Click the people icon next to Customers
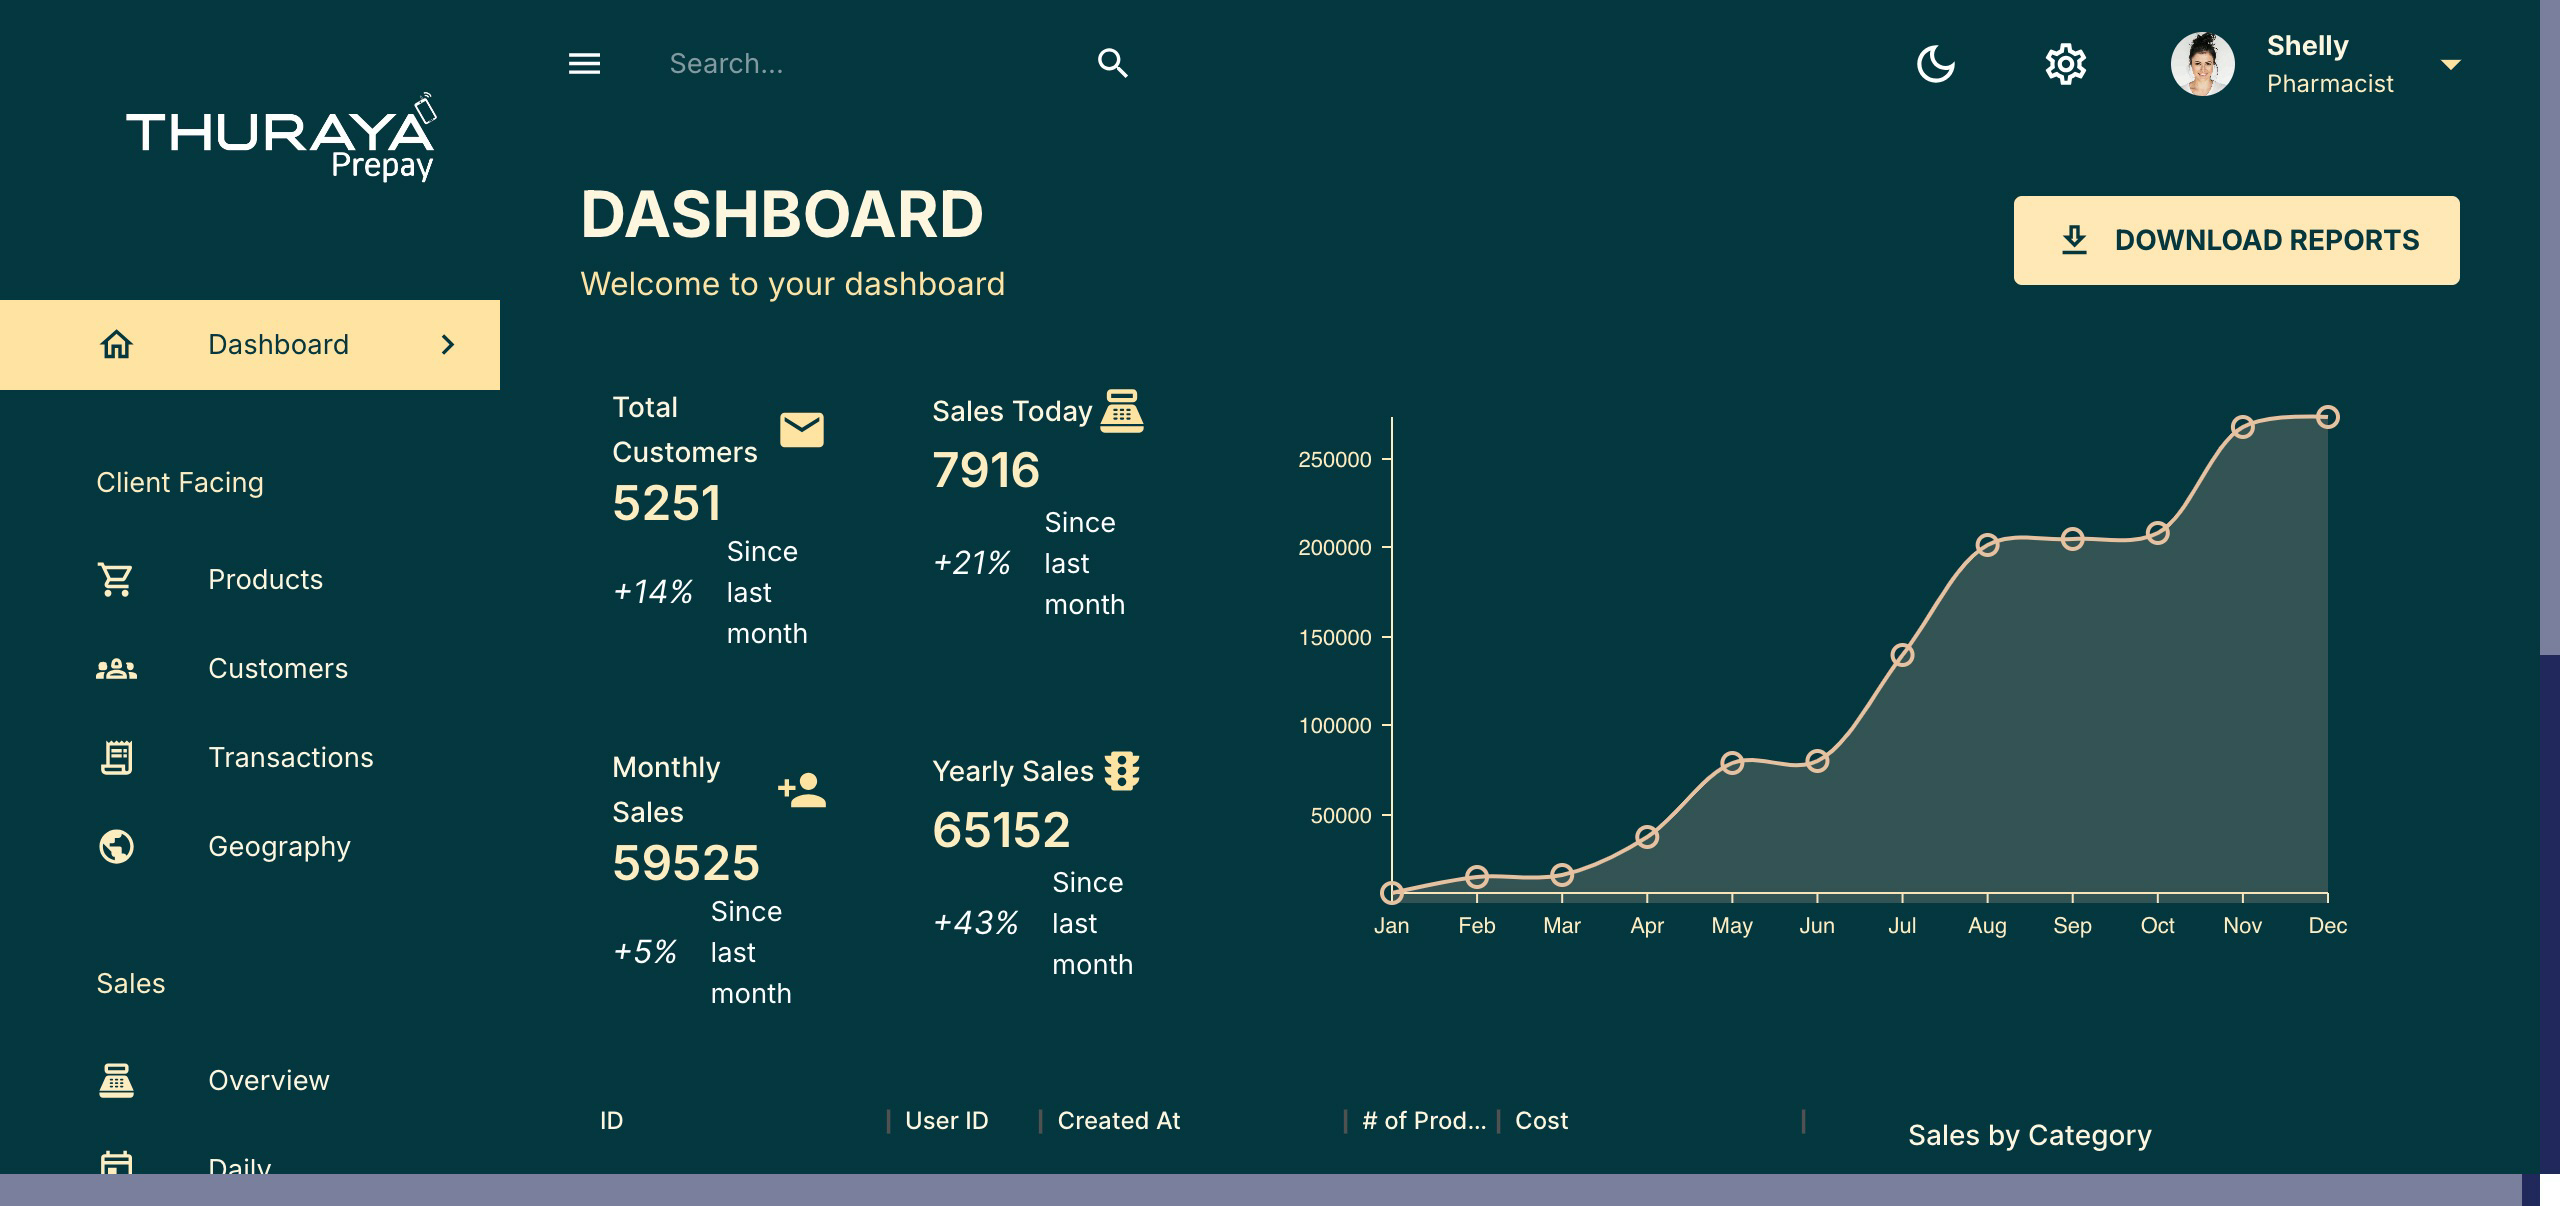Viewport: 2560px width, 1206px height. point(116,668)
